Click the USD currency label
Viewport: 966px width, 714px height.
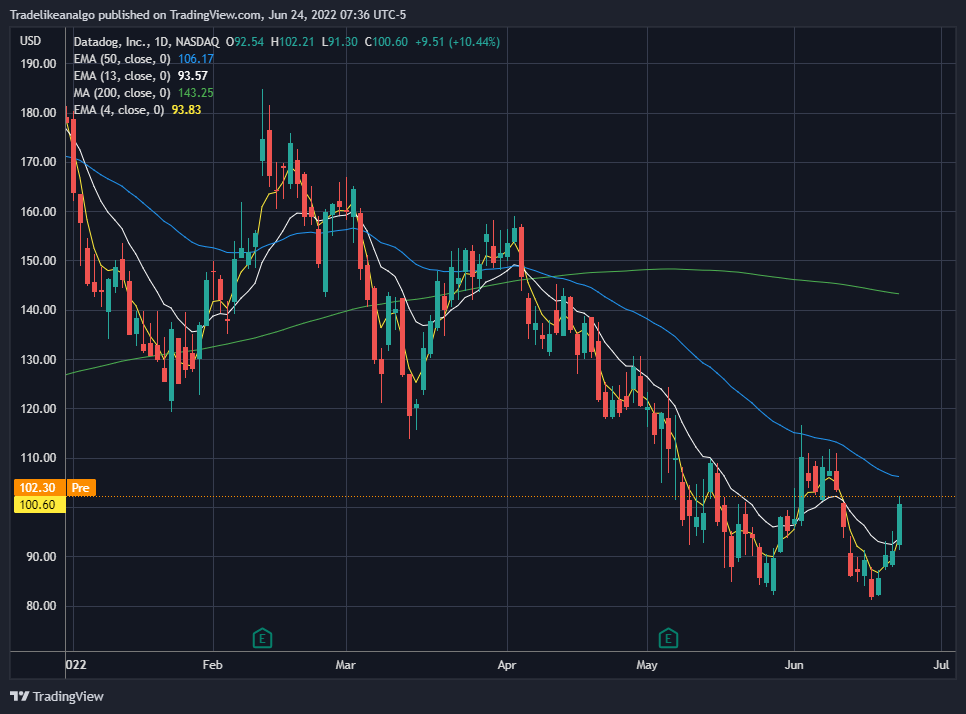tap(31, 41)
